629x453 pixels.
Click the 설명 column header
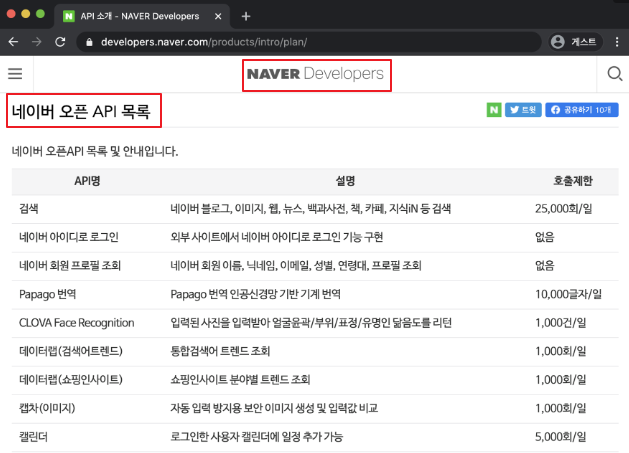[x=345, y=181]
